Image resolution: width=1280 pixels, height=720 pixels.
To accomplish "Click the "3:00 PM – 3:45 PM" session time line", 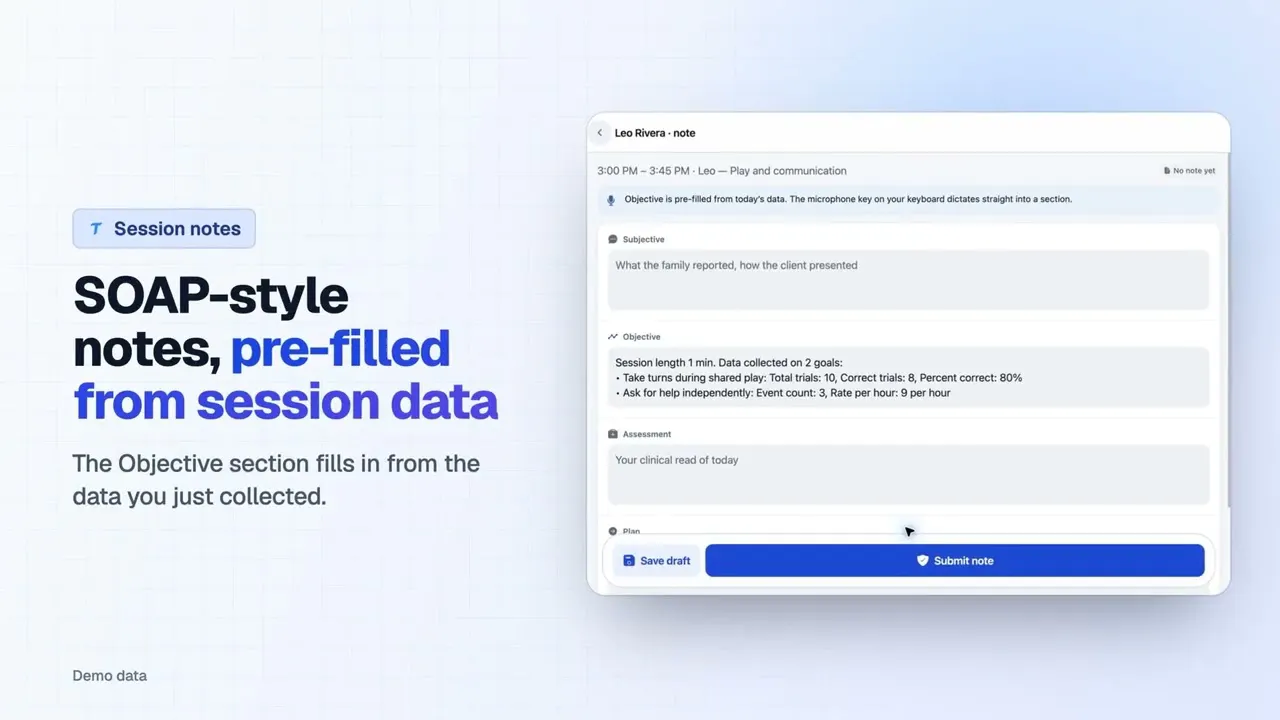I will pos(722,171).
